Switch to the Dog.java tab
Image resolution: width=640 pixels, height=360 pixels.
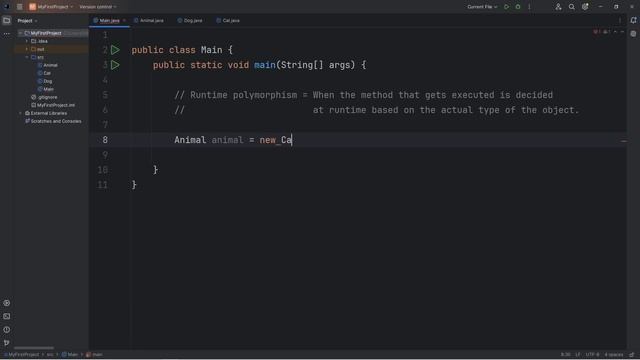[190, 20]
